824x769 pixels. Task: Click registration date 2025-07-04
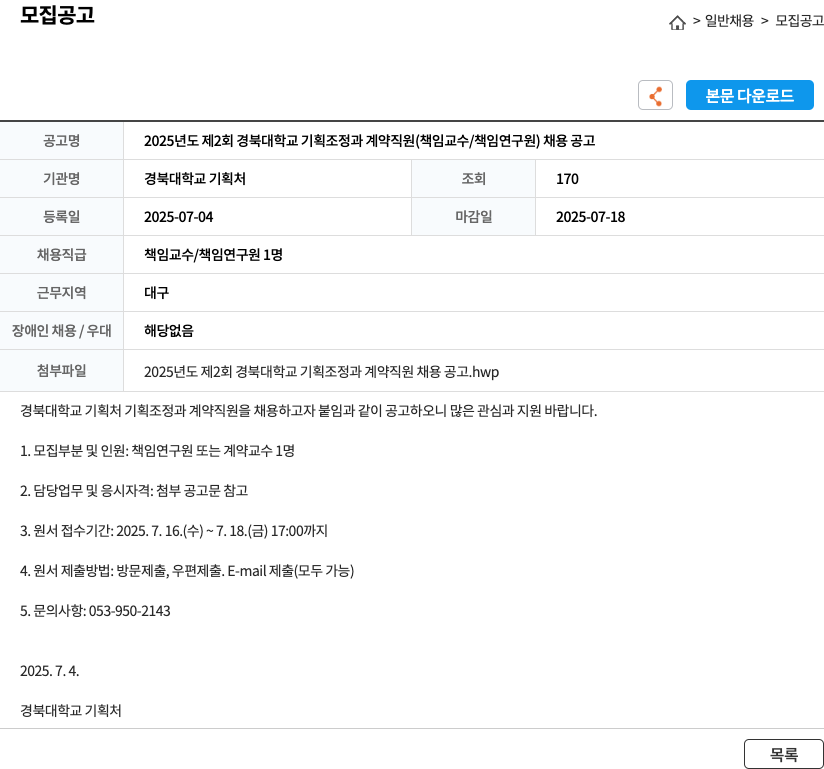(x=179, y=217)
